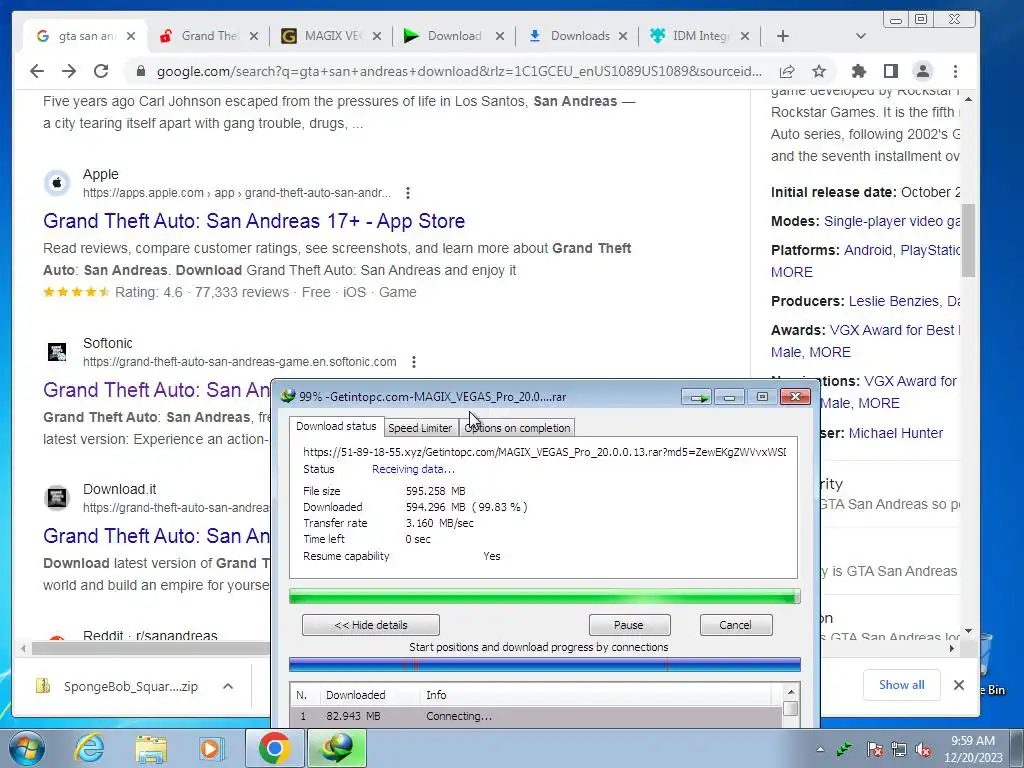1024x768 pixels.
Task: Pause the MAGIX VEGAS download
Action: pos(629,625)
